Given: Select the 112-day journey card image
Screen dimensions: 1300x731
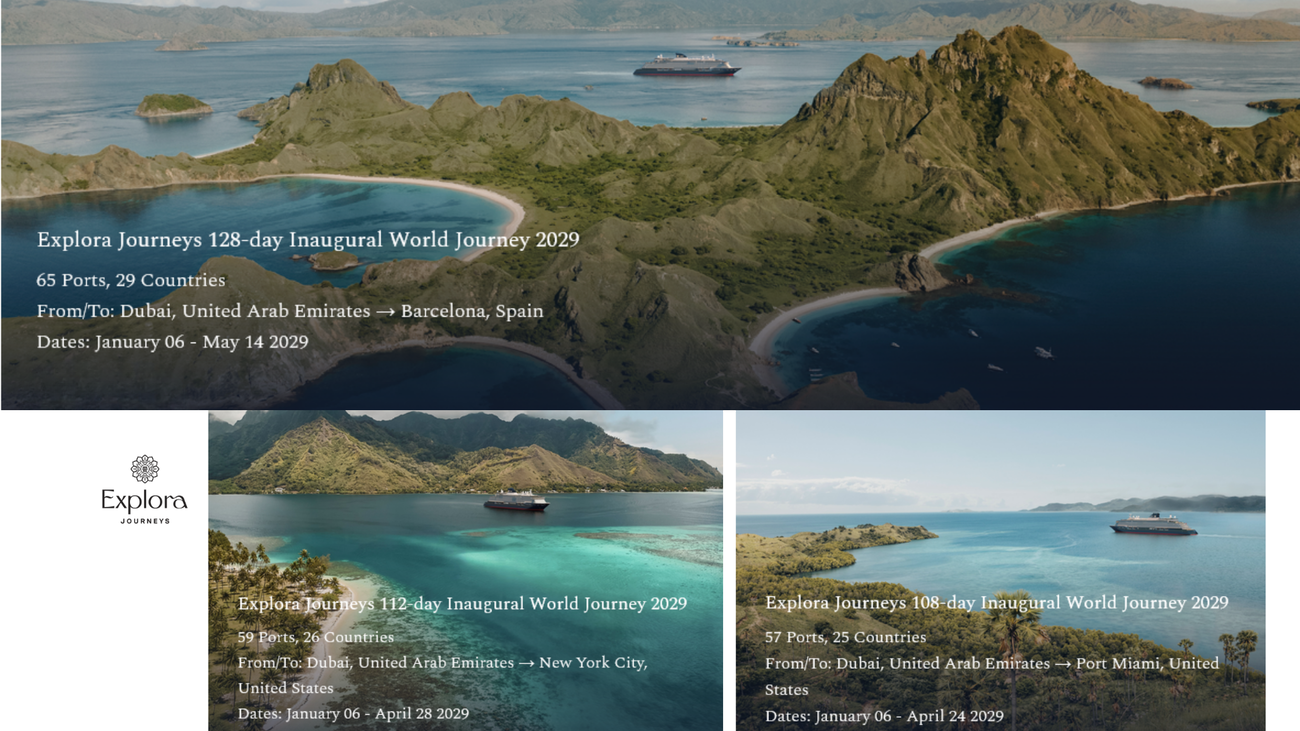Looking at the screenshot, I should pos(465,571).
